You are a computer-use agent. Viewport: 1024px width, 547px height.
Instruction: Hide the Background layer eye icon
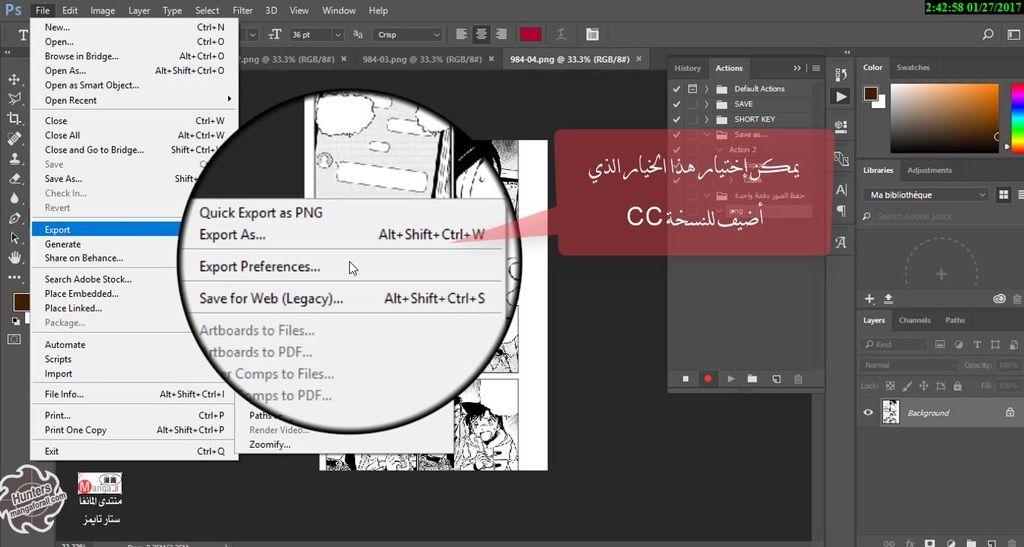868,413
